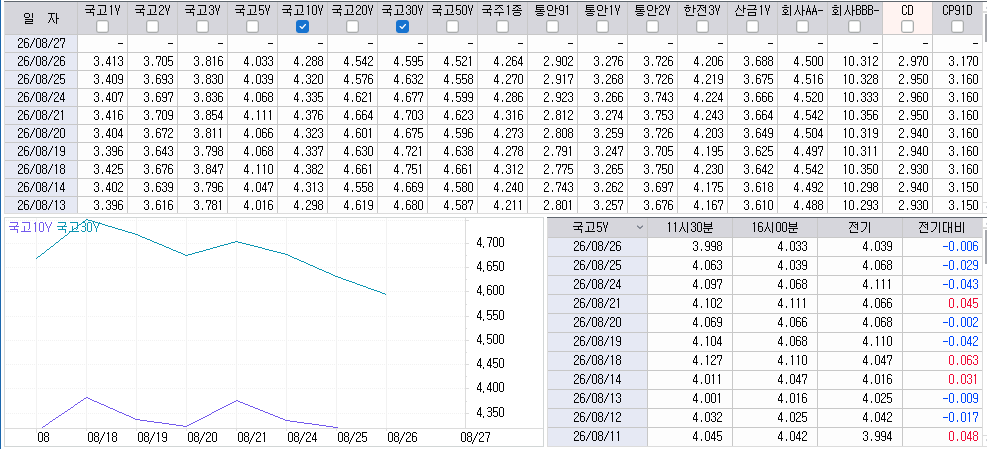The image size is (987, 449).
Task: Select the 26/08/12 date in lower table
Action: (x=597, y=417)
